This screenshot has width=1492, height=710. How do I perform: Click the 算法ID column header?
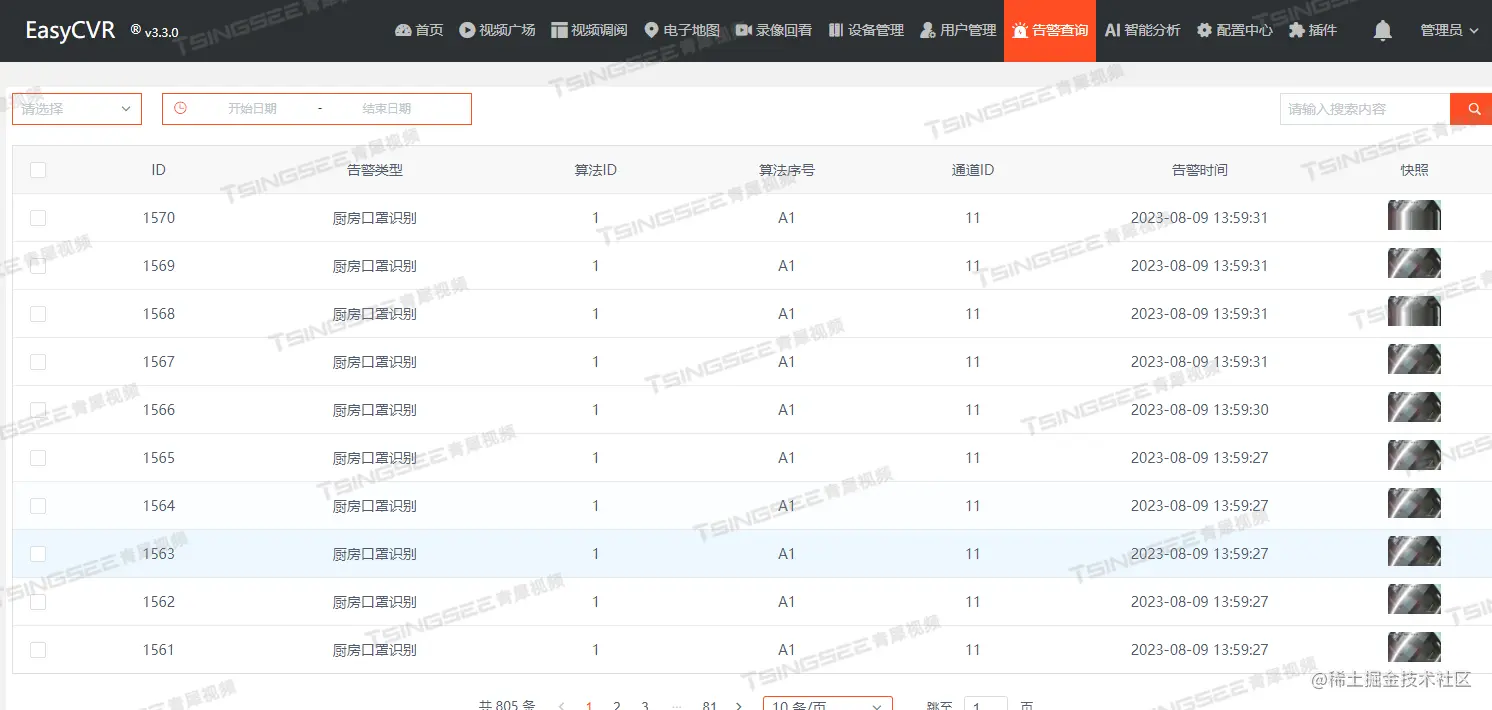coord(596,170)
